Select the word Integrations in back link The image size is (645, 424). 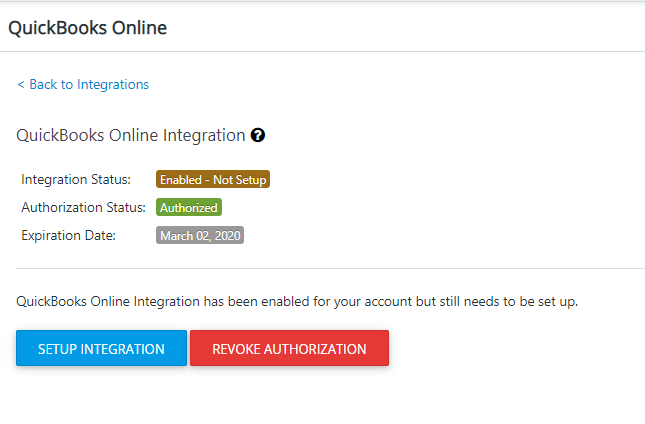[113, 85]
